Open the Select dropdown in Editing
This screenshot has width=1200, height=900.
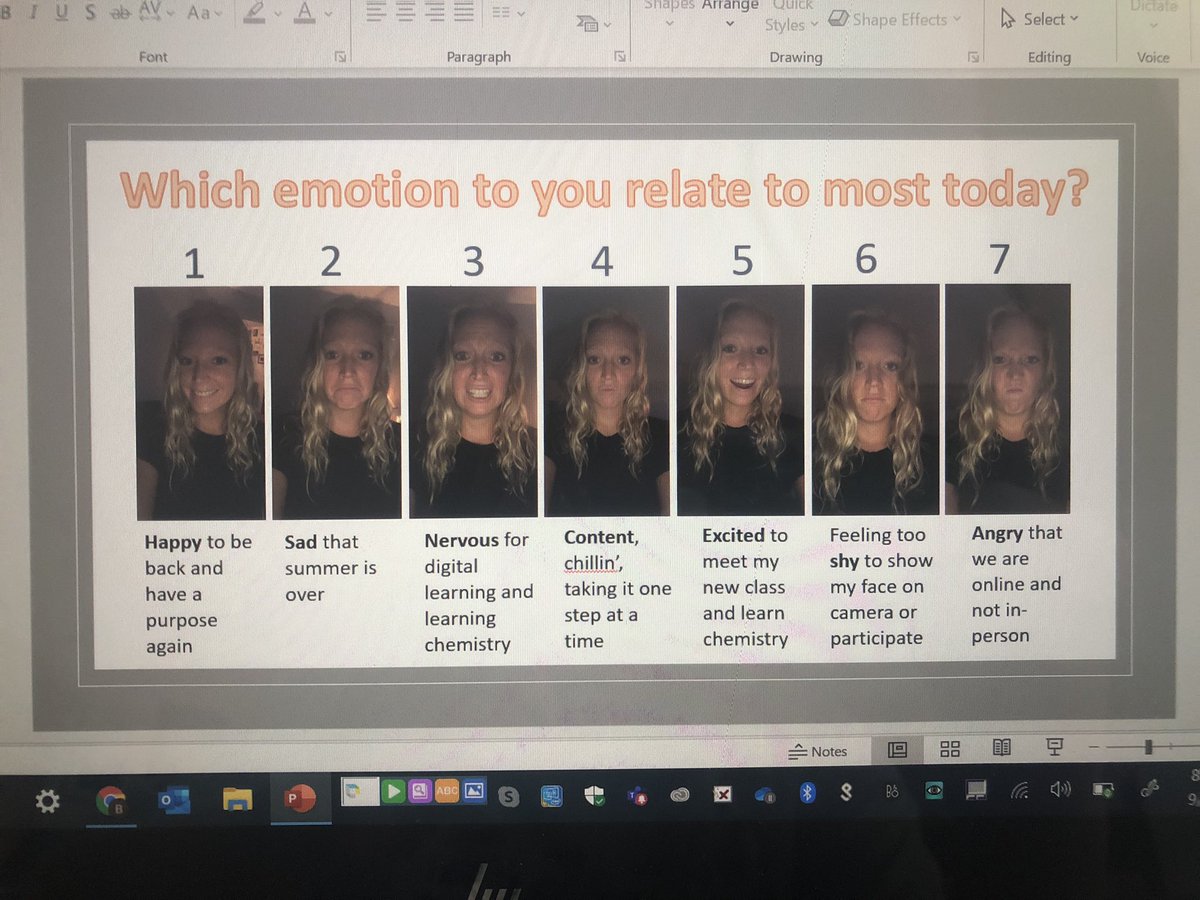pos(1041,18)
